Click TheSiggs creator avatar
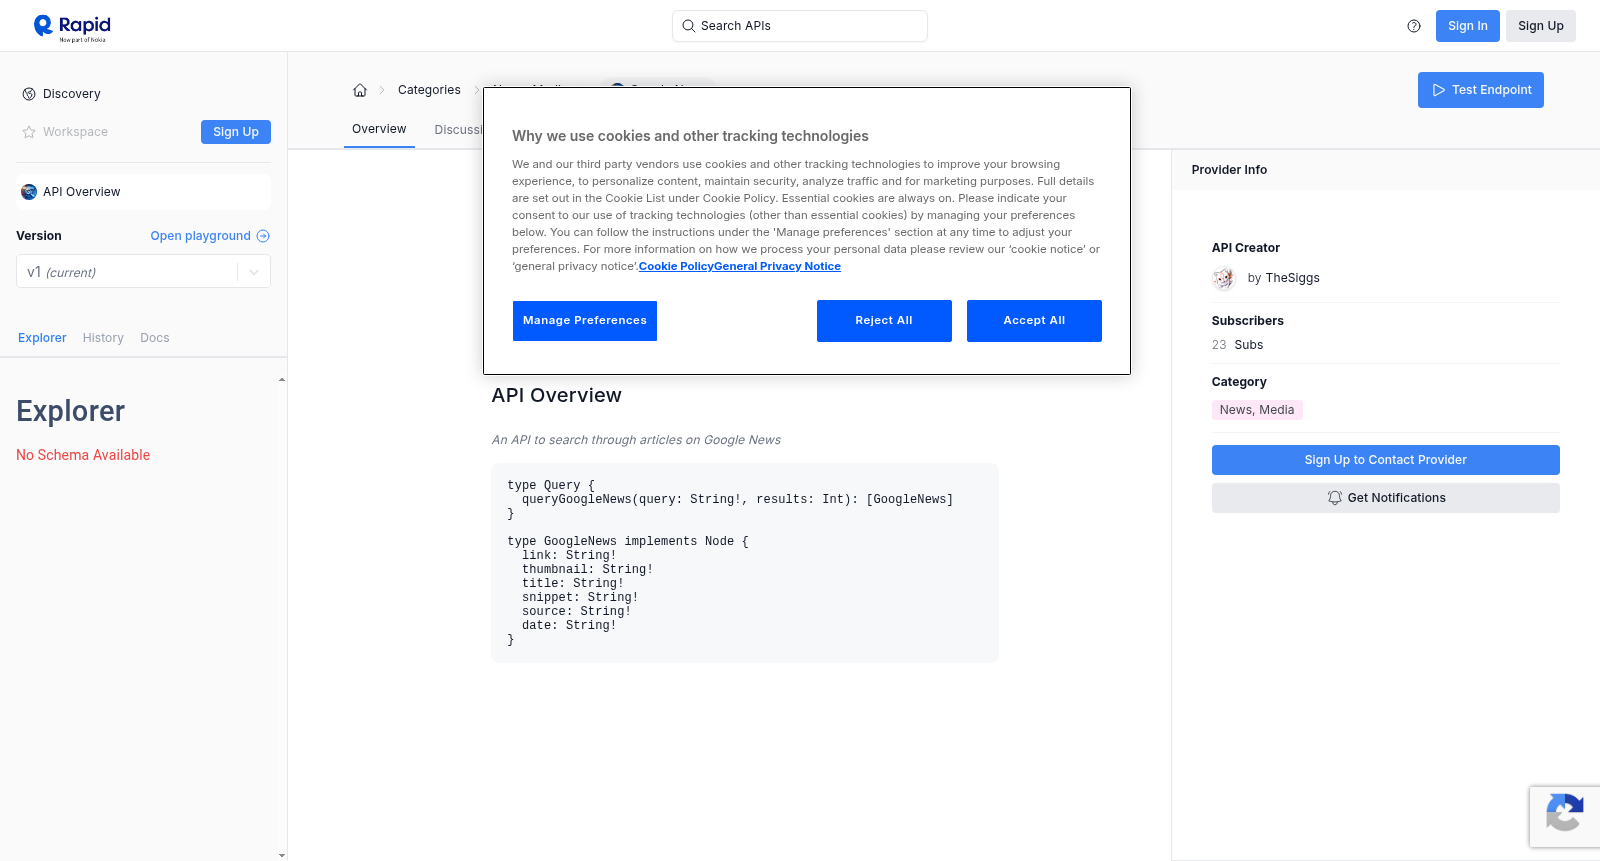 point(1224,278)
